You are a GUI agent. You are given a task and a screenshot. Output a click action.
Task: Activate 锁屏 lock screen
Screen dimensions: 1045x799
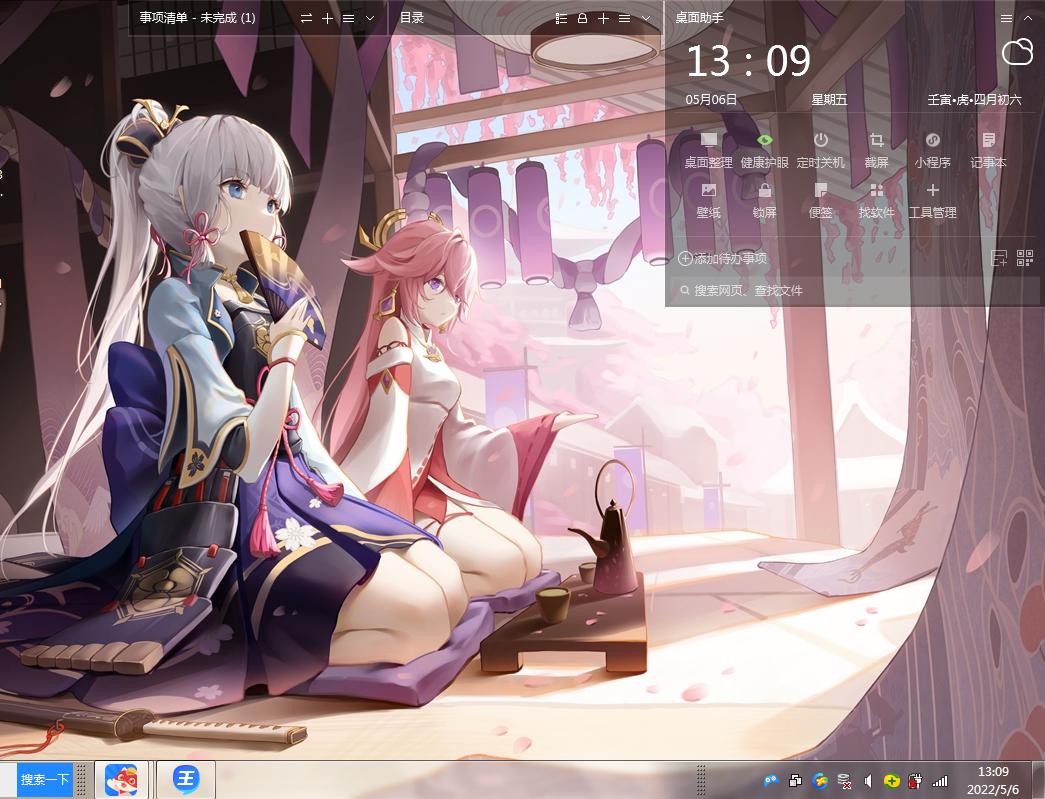pyautogui.click(x=764, y=201)
